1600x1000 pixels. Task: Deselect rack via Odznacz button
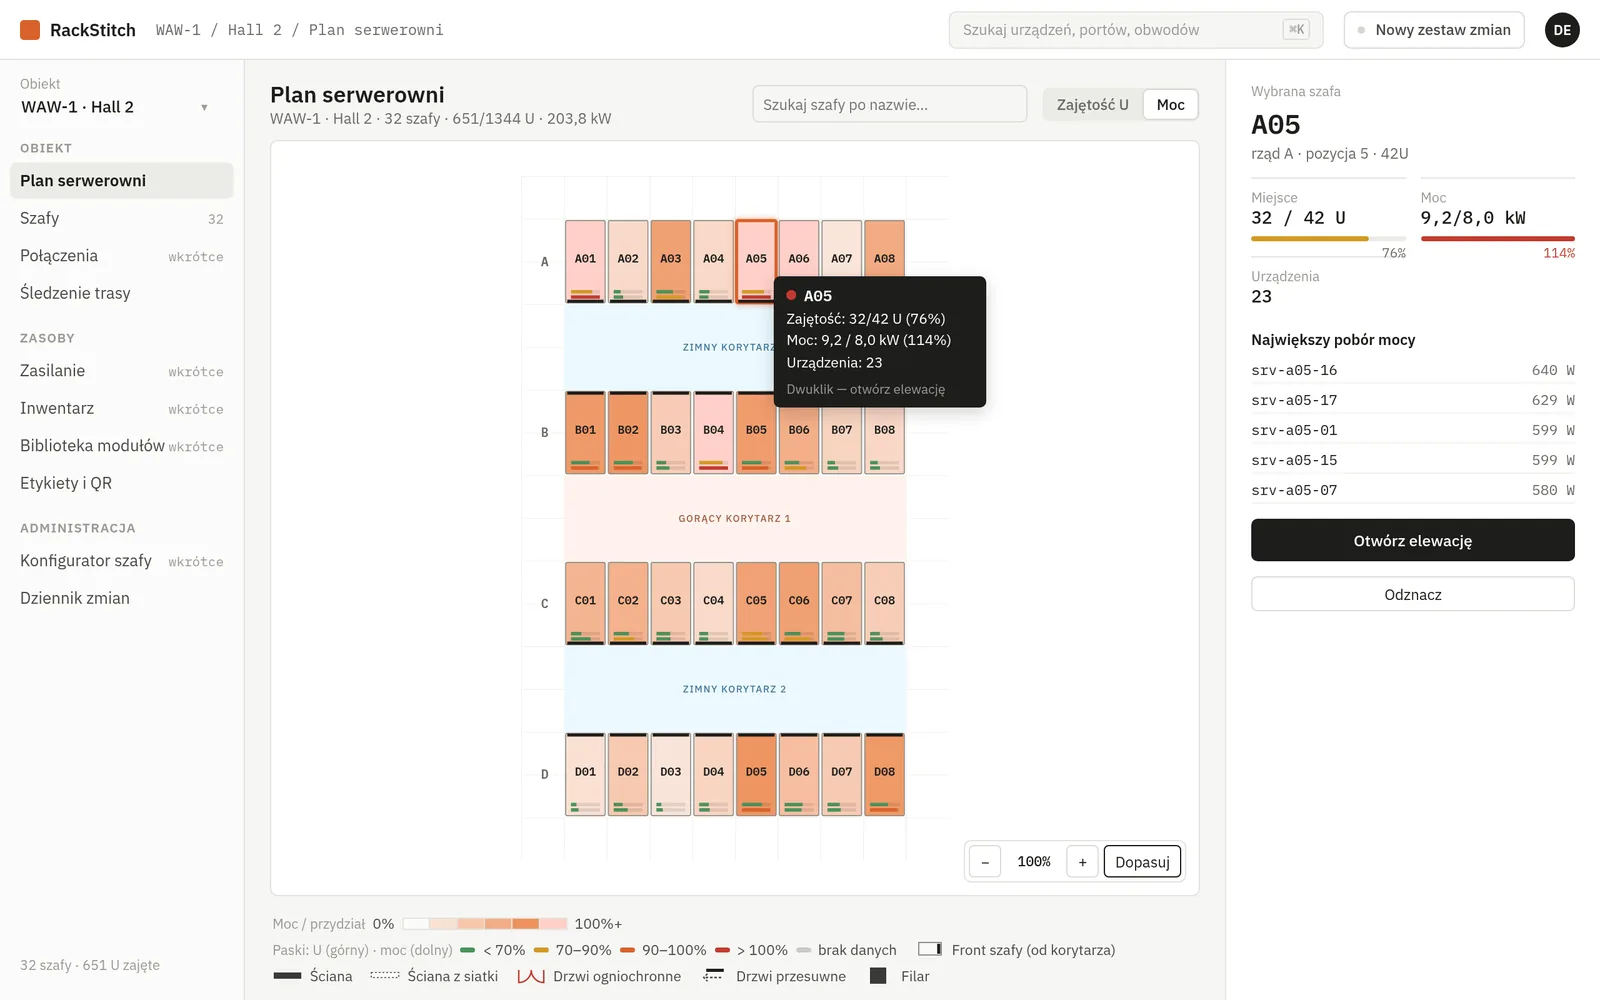point(1412,594)
